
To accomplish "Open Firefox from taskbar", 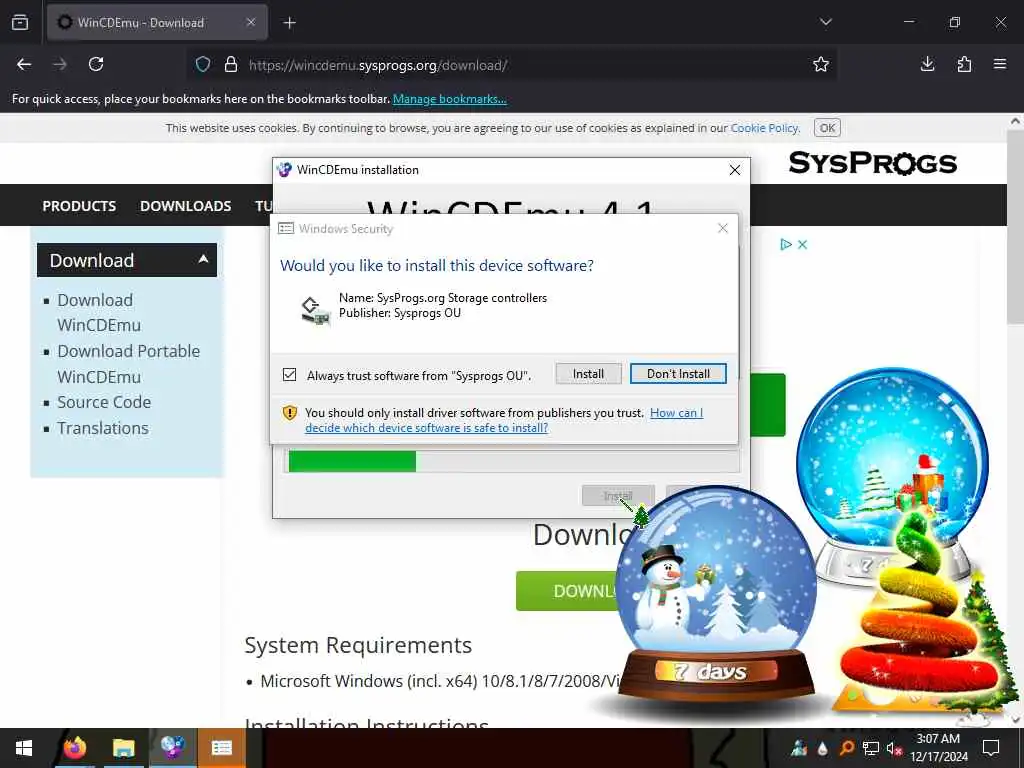I will click(74, 748).
